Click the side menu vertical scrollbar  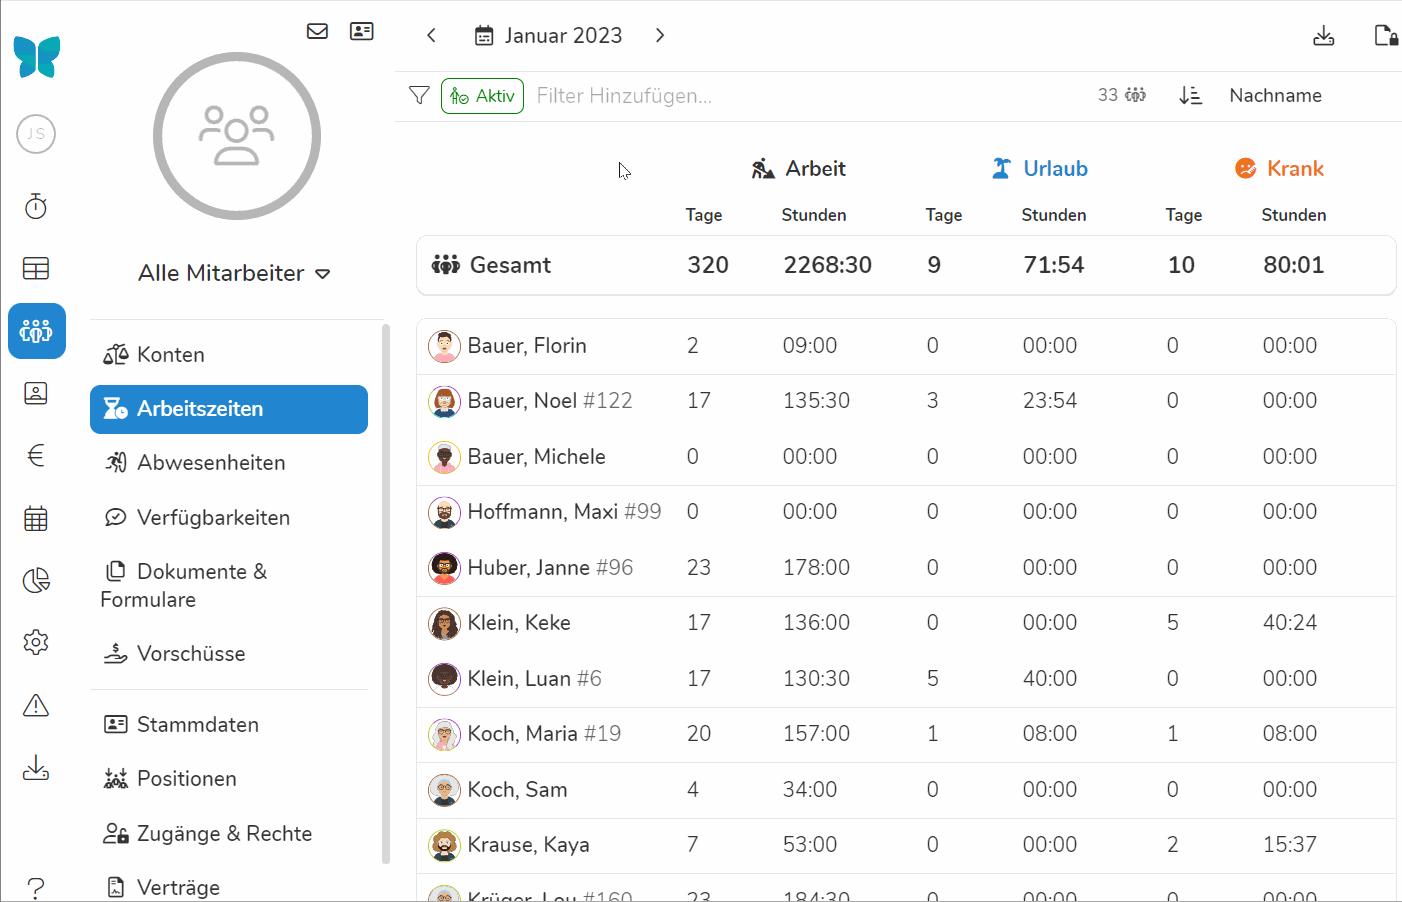click(x=386, y=592)
